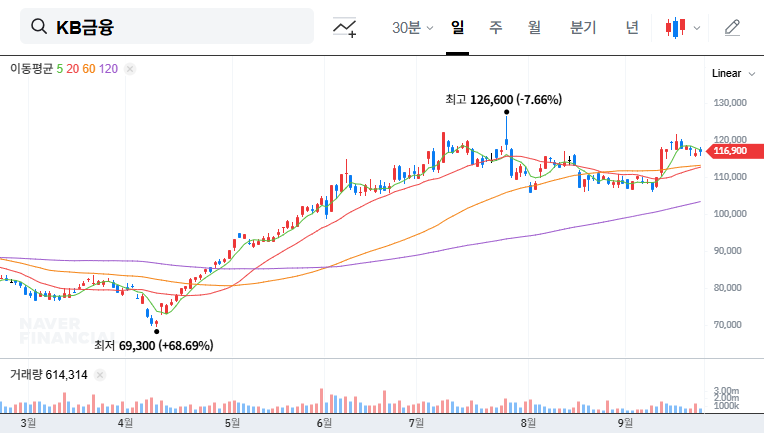Open the add indicator chart icon
764x433 pixels.
(344, 27)
